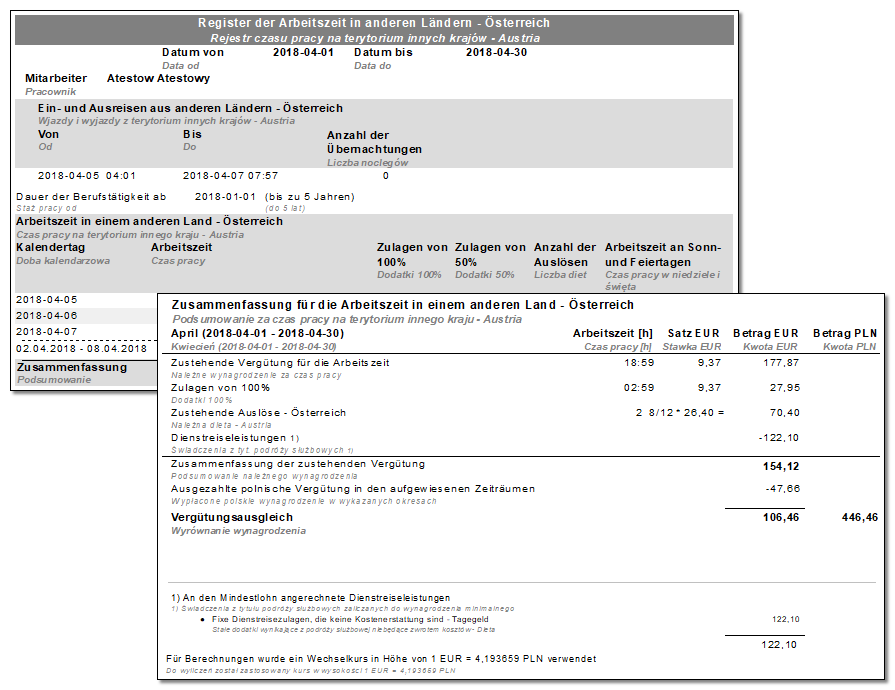The width and height of the screenshot is (895, 690).
Task: Click the exit timestamp 2018-04-07 07:57
Action: [231, 176]
